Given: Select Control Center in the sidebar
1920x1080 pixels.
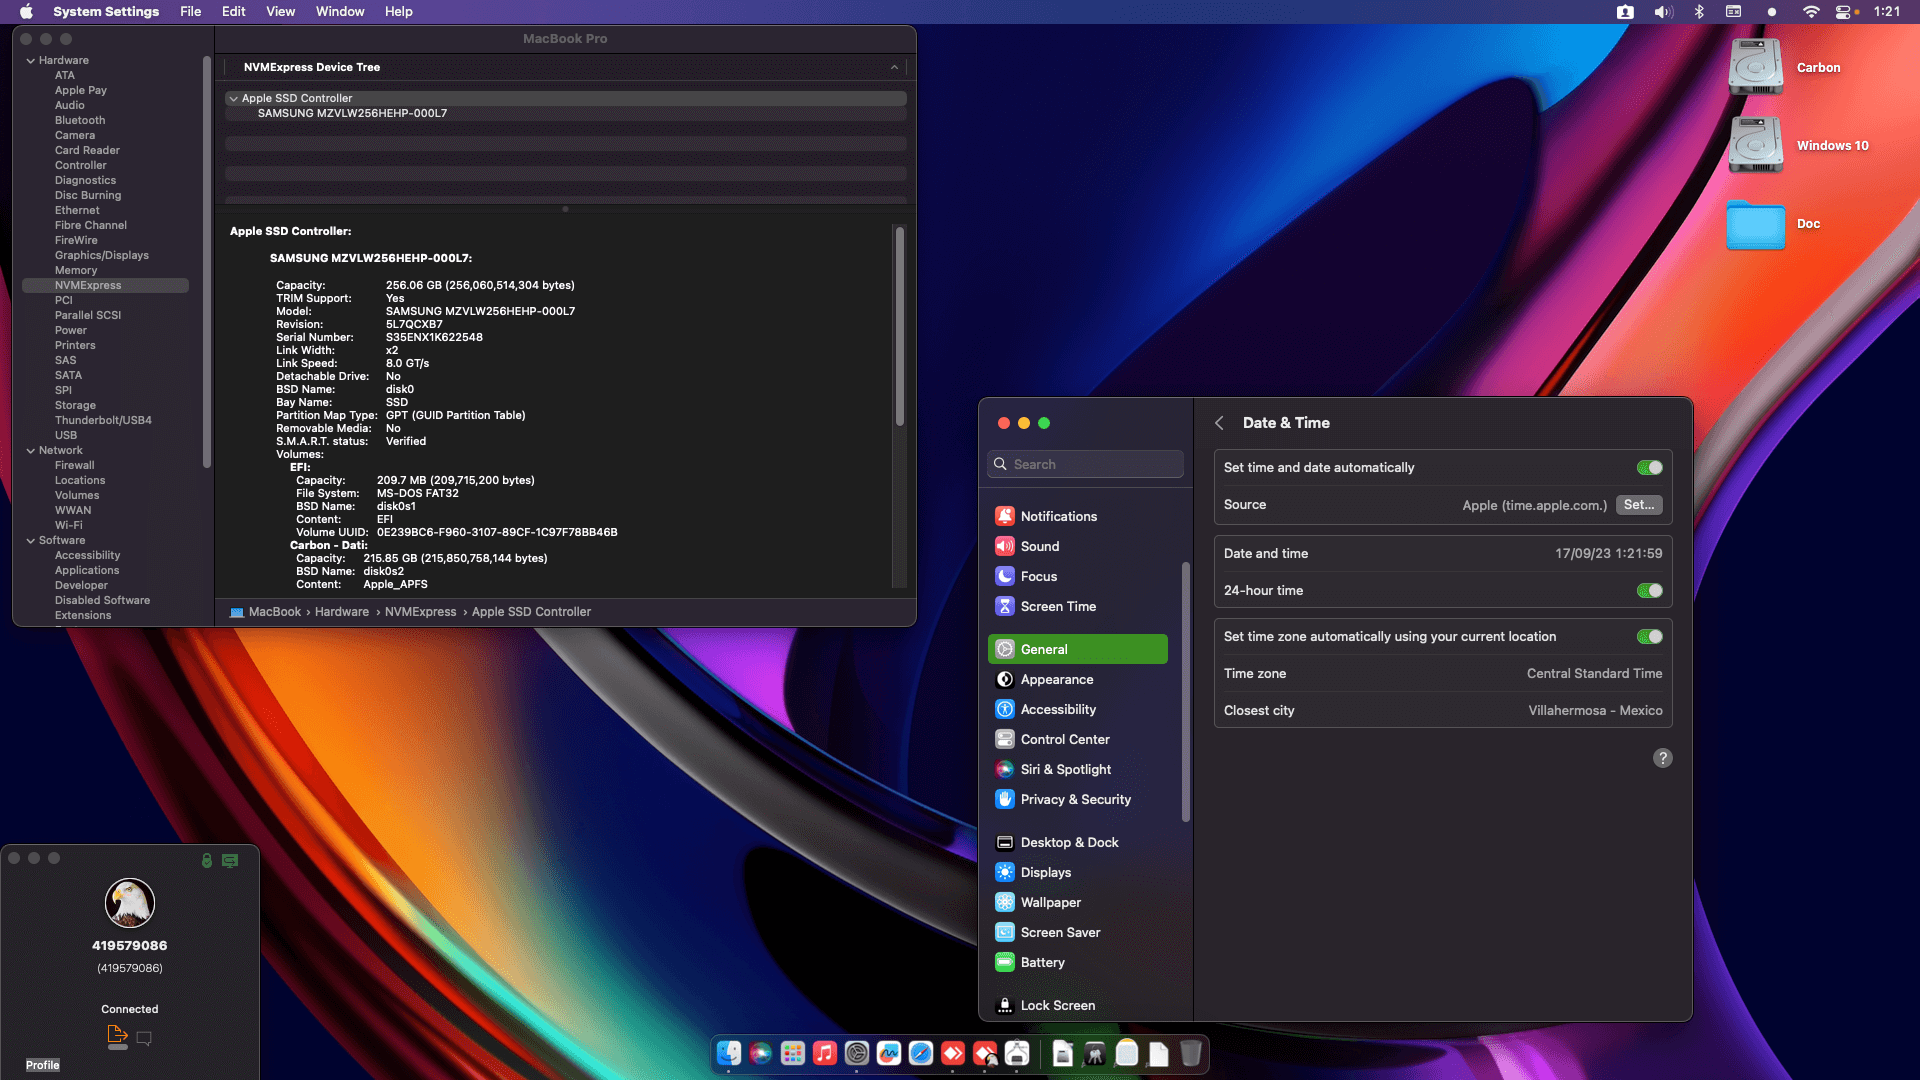Looking at the screenshot, I should pyautogui.click(x=1064, y=739).
